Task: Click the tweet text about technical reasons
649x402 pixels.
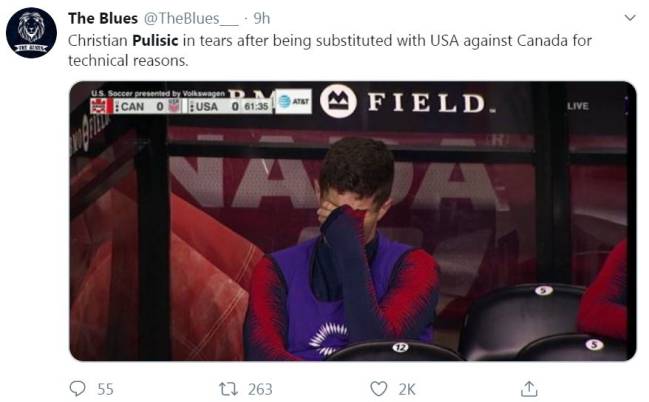Action: pyautogui.click(x=330, y=51)
